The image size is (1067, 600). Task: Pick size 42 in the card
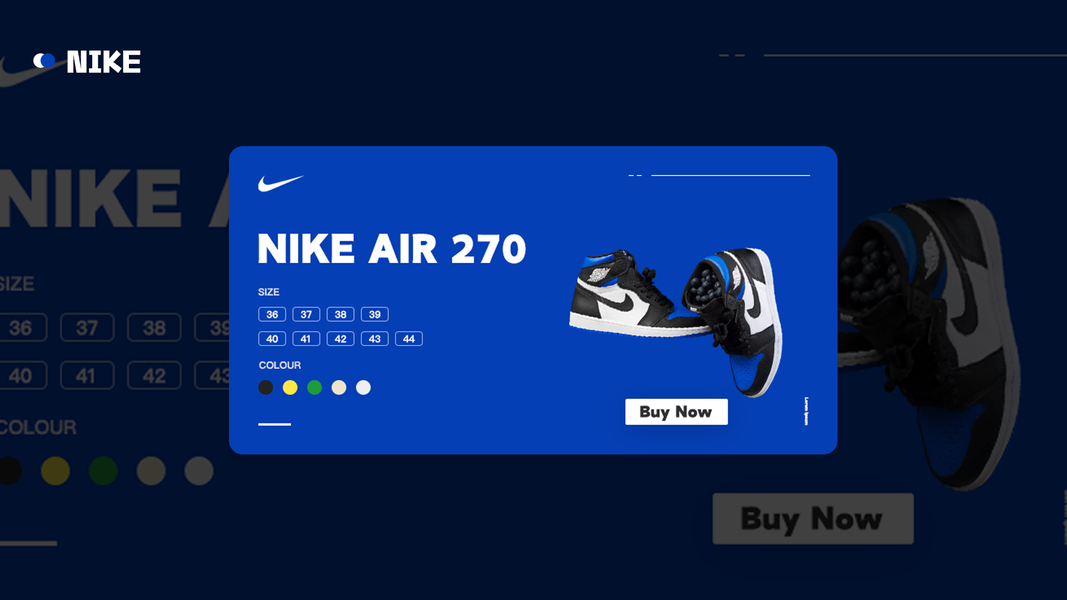[340, 339]
